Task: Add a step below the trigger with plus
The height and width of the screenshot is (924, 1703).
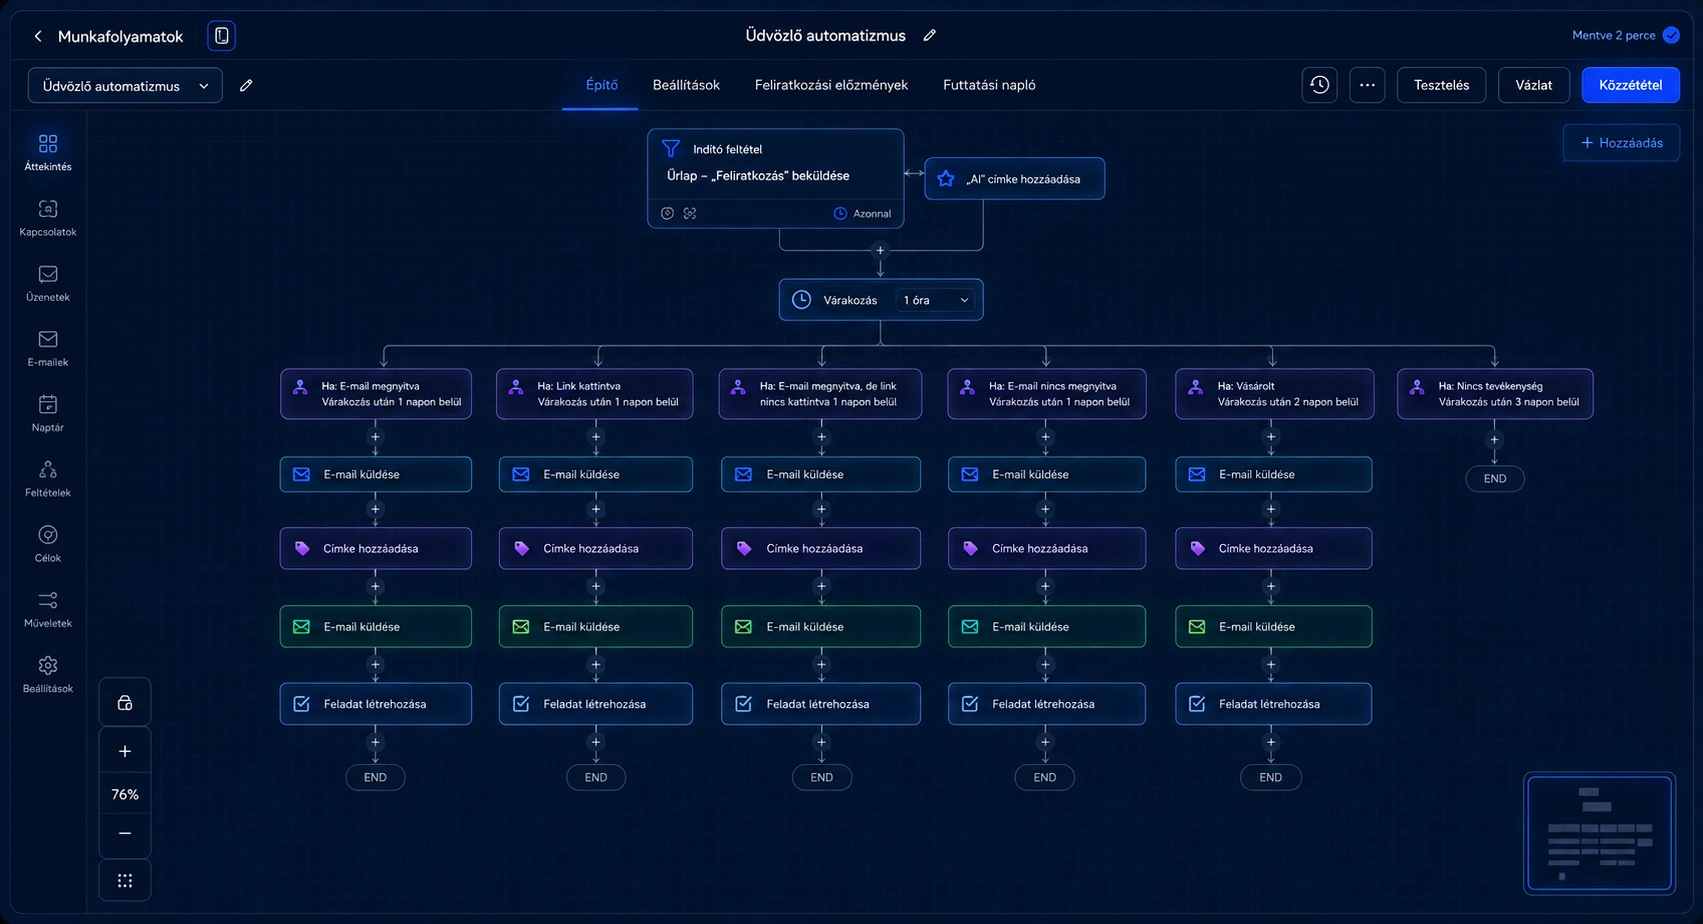Action: click(x=880, y=251)
